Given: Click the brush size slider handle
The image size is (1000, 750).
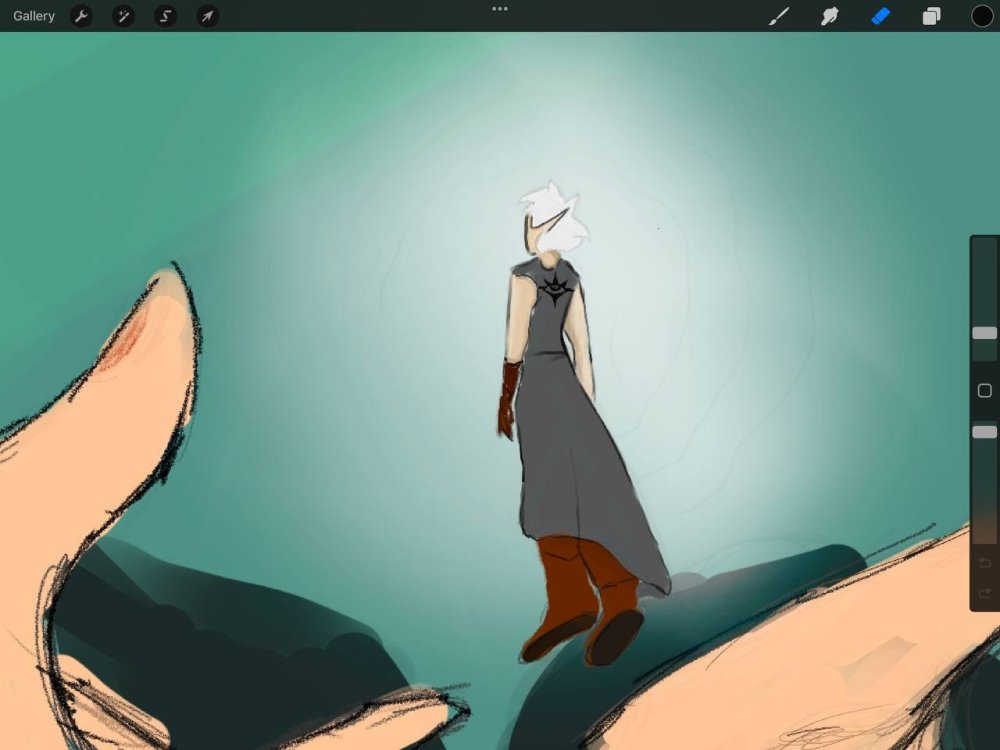Looking at the screenshot, I should [x=984, y=333].
